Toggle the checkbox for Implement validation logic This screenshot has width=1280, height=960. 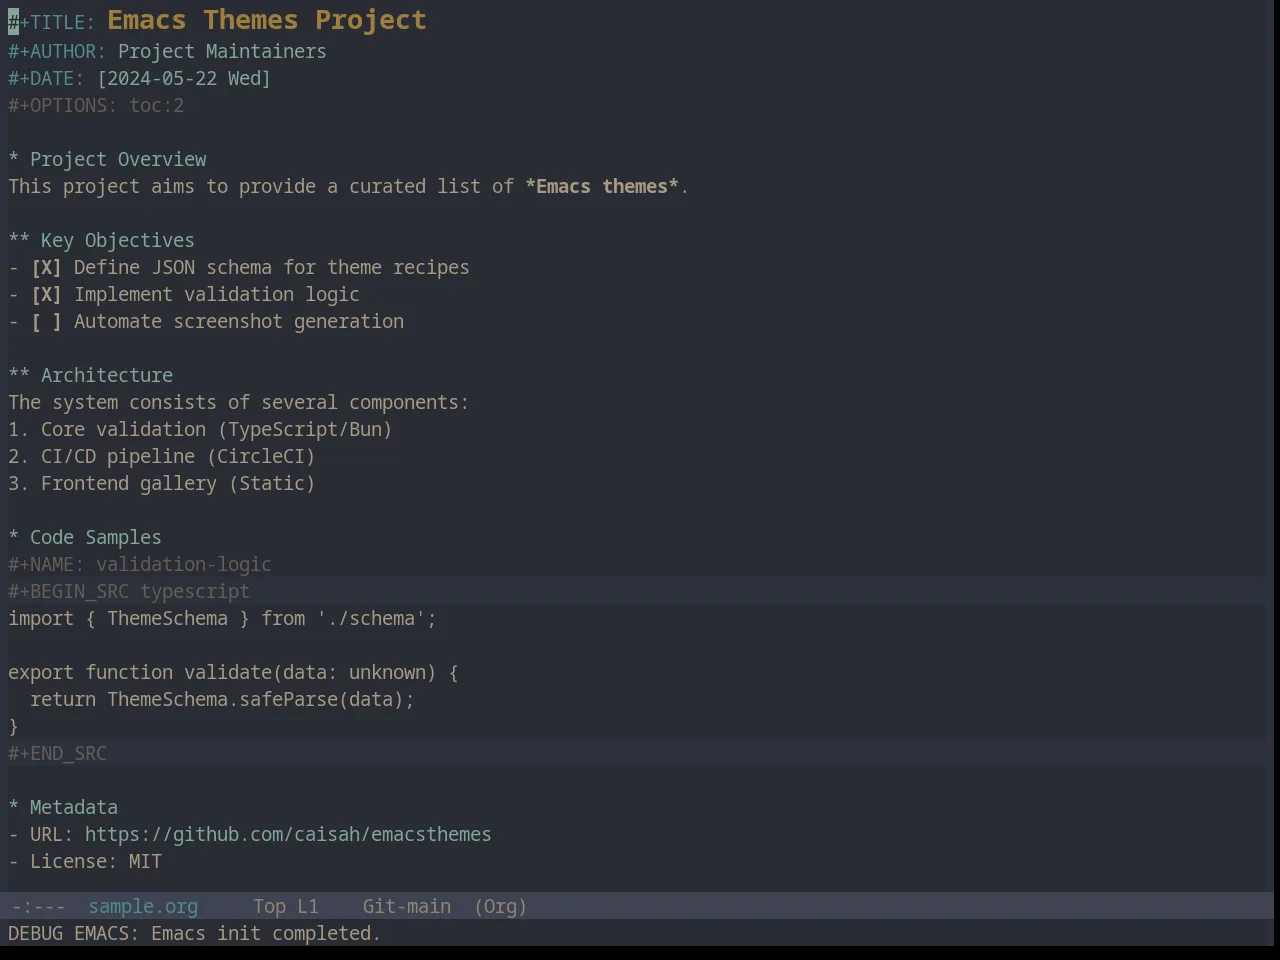point(46,295)
